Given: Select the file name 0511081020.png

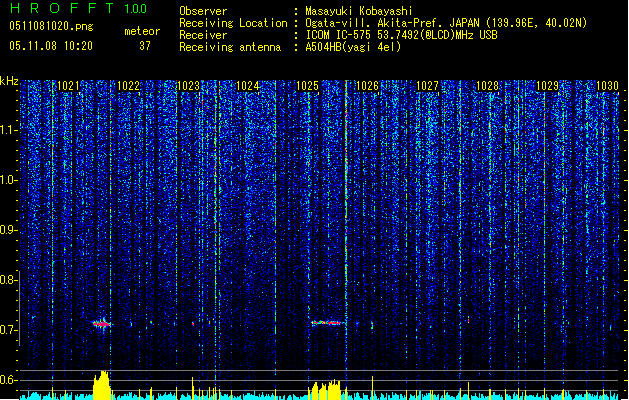Looking at the screenshot, I should [x=51, y=26].
